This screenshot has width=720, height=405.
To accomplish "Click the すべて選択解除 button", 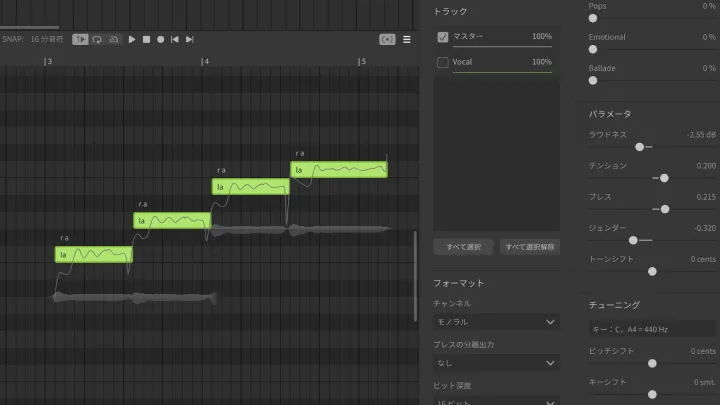I will (530, 247).
